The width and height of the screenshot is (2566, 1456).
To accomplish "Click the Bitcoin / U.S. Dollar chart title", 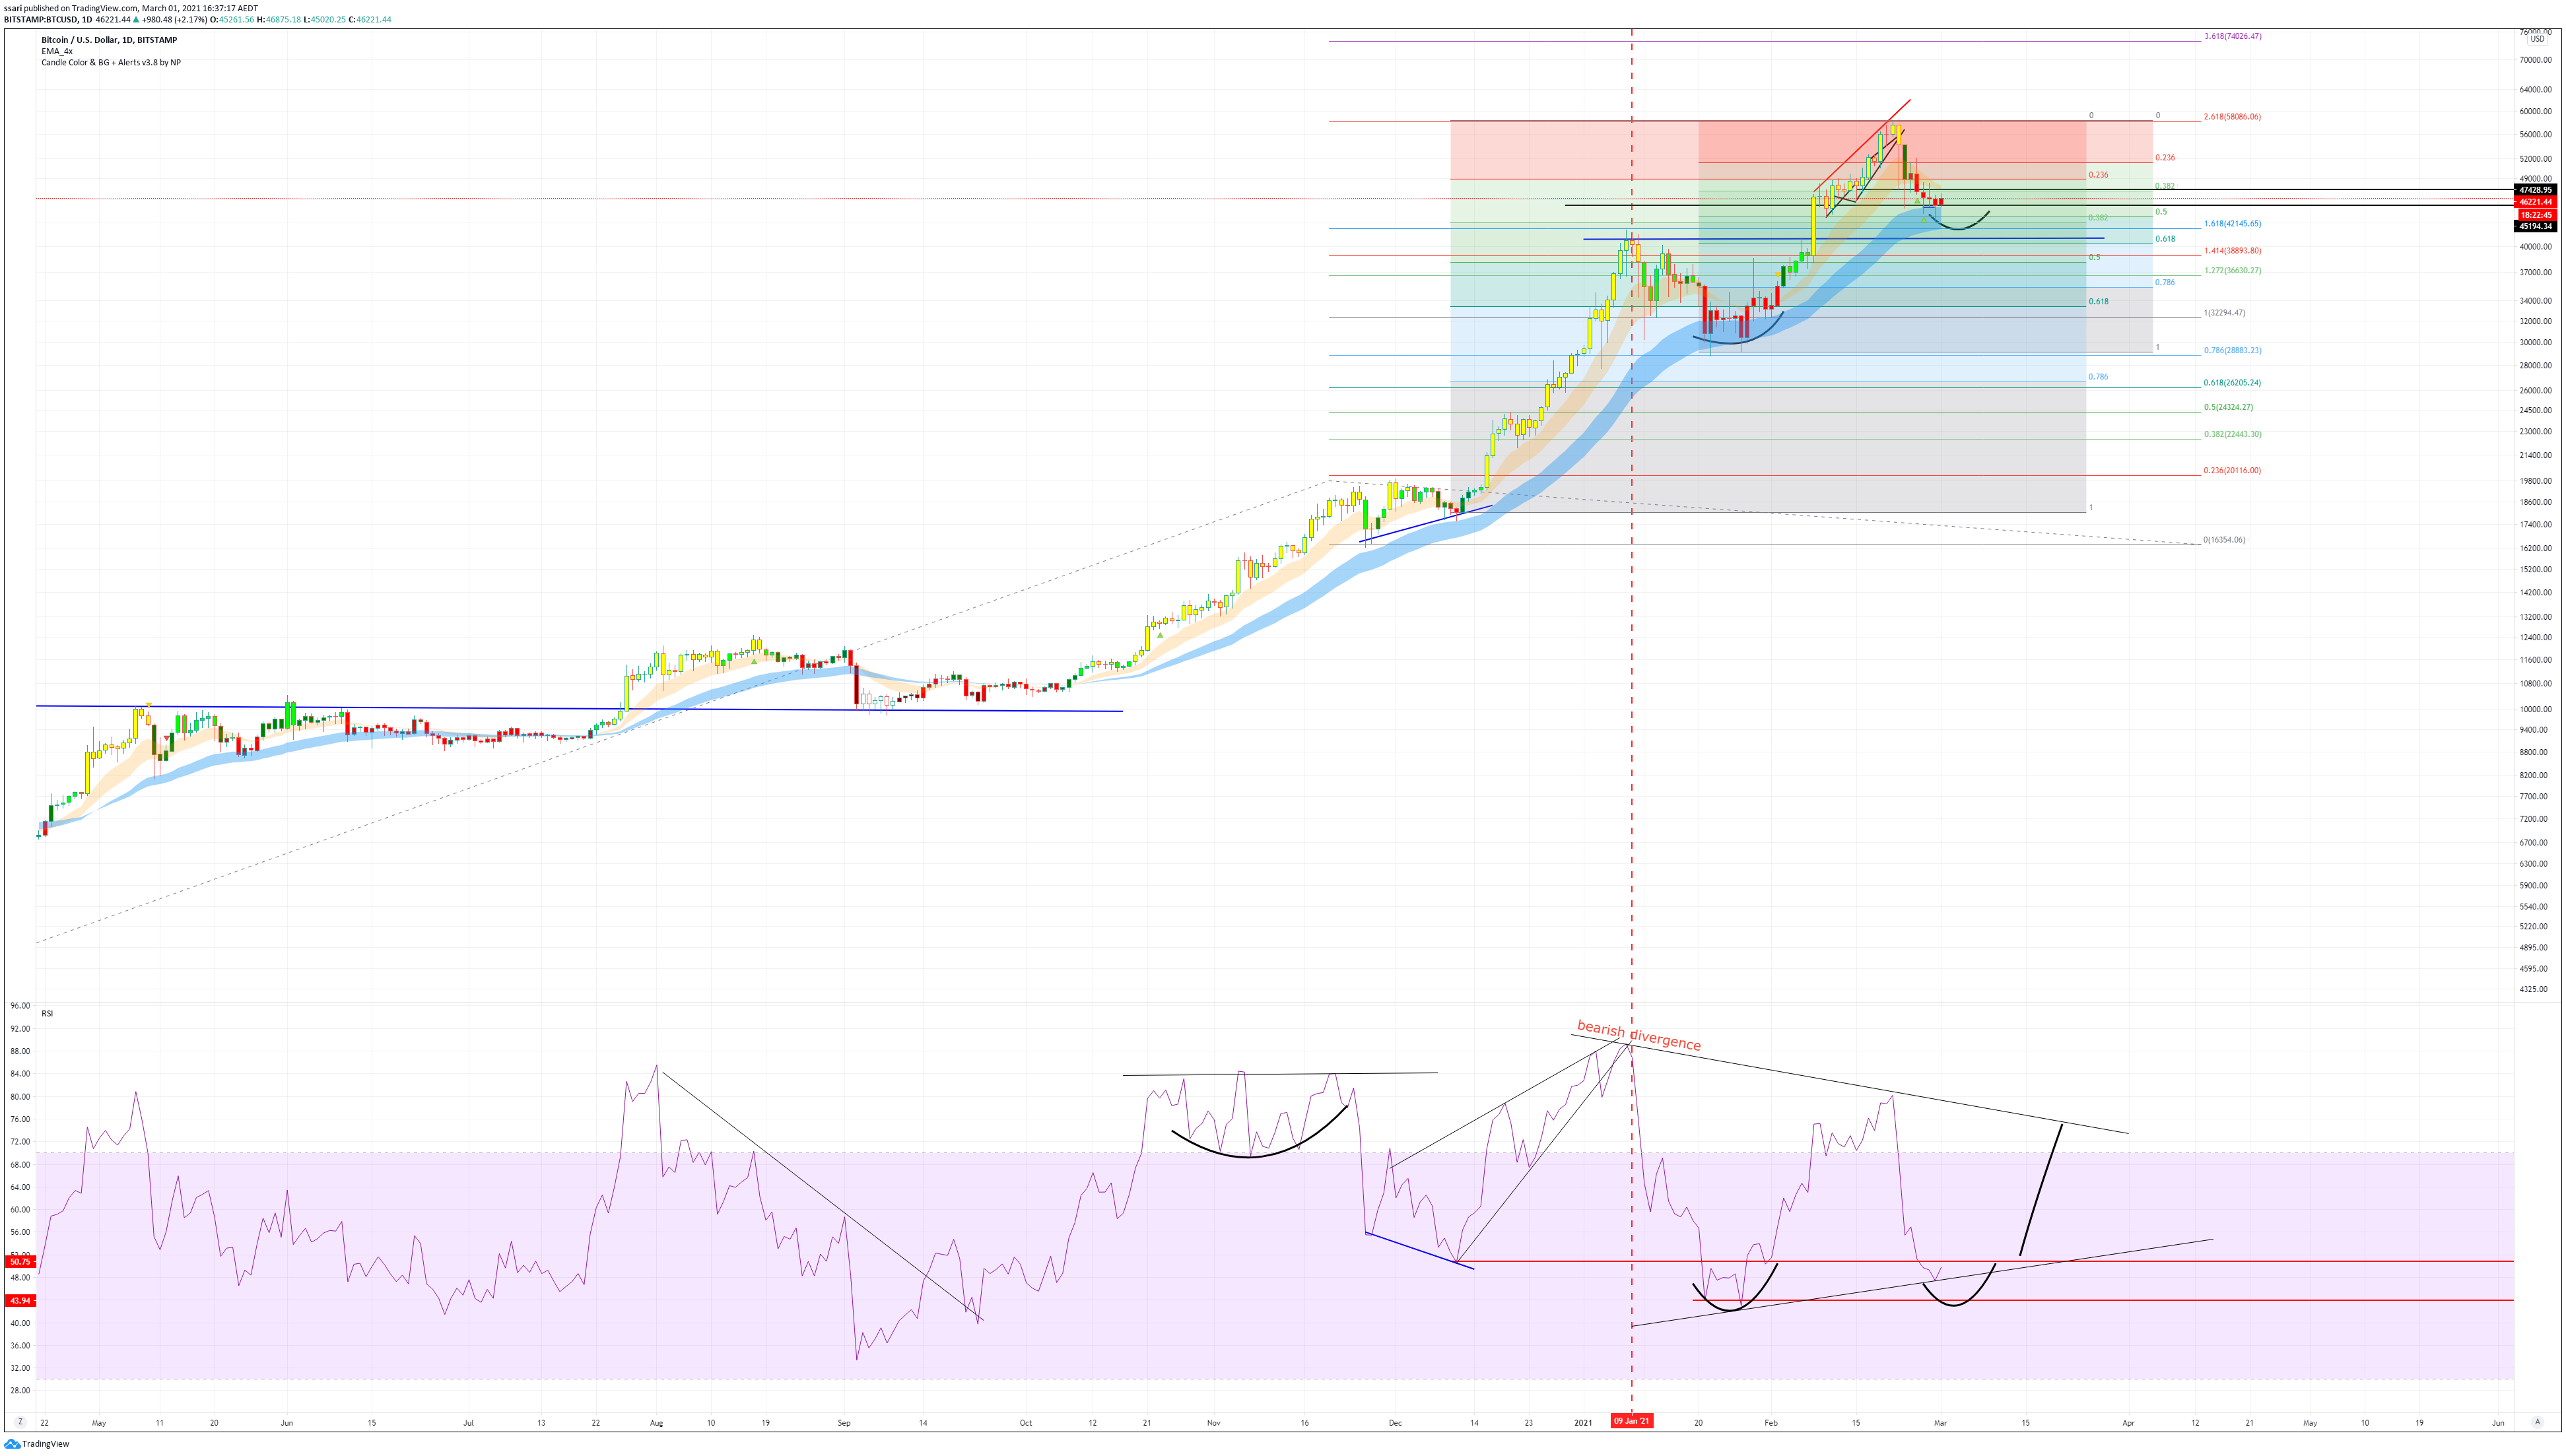I will click(x=109, y=40).
